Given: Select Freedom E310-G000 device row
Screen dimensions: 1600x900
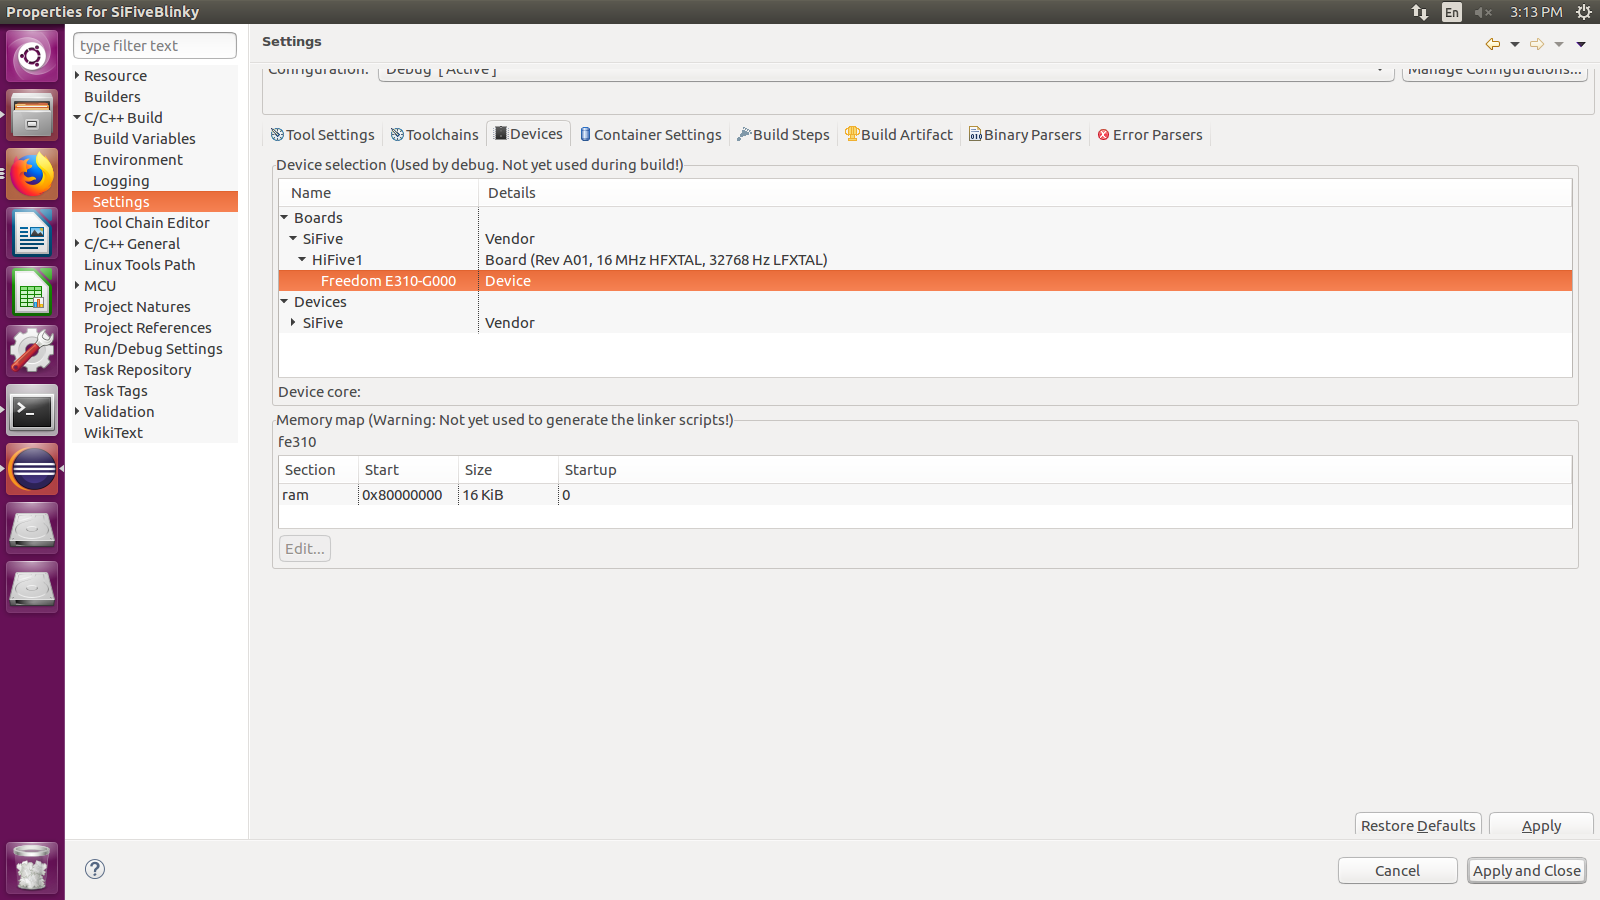Looking at the screenshot, I should point(925,281).
